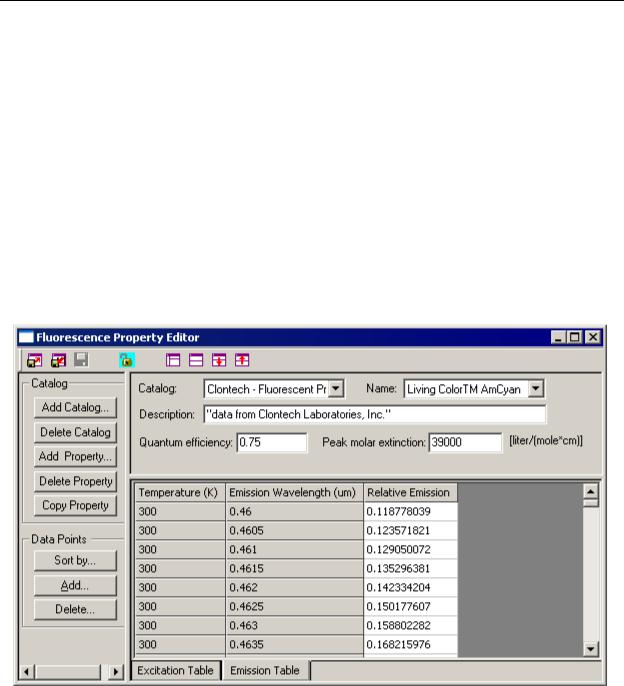Click the Quantum efficiency field with 0.75
Screen dimensions: 624x686
272,442
